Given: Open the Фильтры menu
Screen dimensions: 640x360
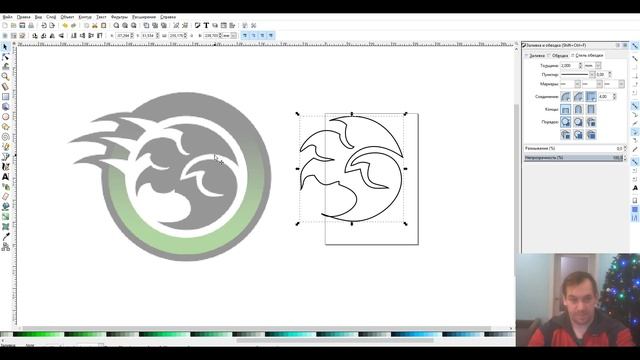Looking at the screenshot, I should point(119,17).
